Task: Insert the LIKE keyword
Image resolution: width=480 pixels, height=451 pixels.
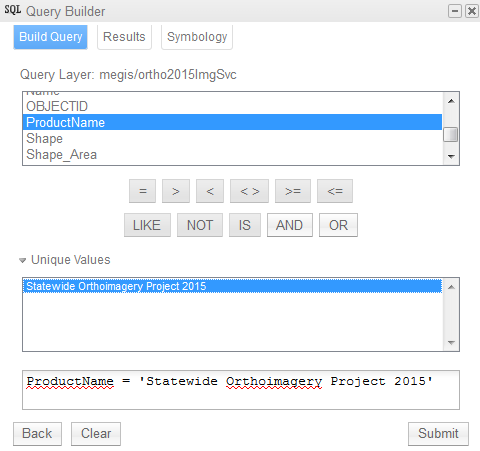Action: (147, 225)
